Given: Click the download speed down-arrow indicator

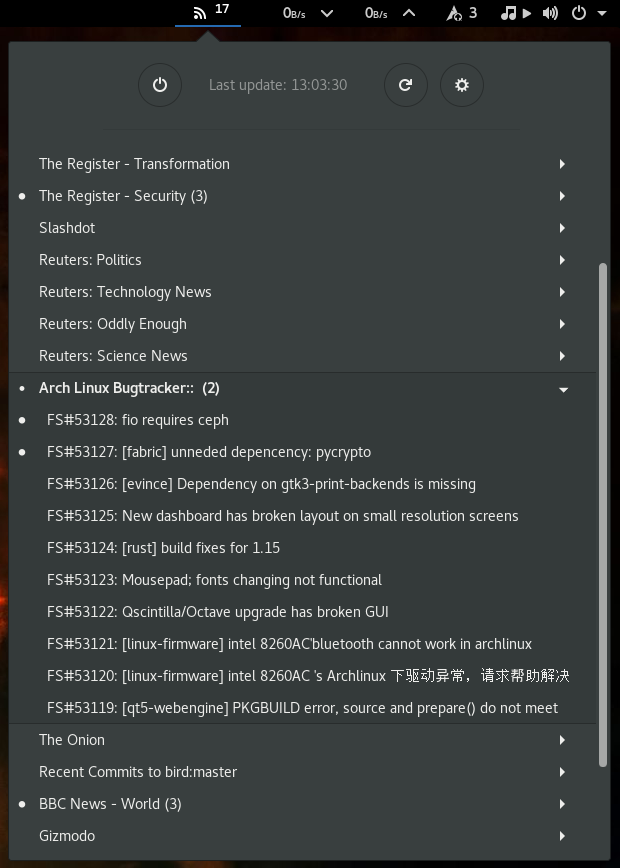Looking at the screenshot, I should point(326,13).
